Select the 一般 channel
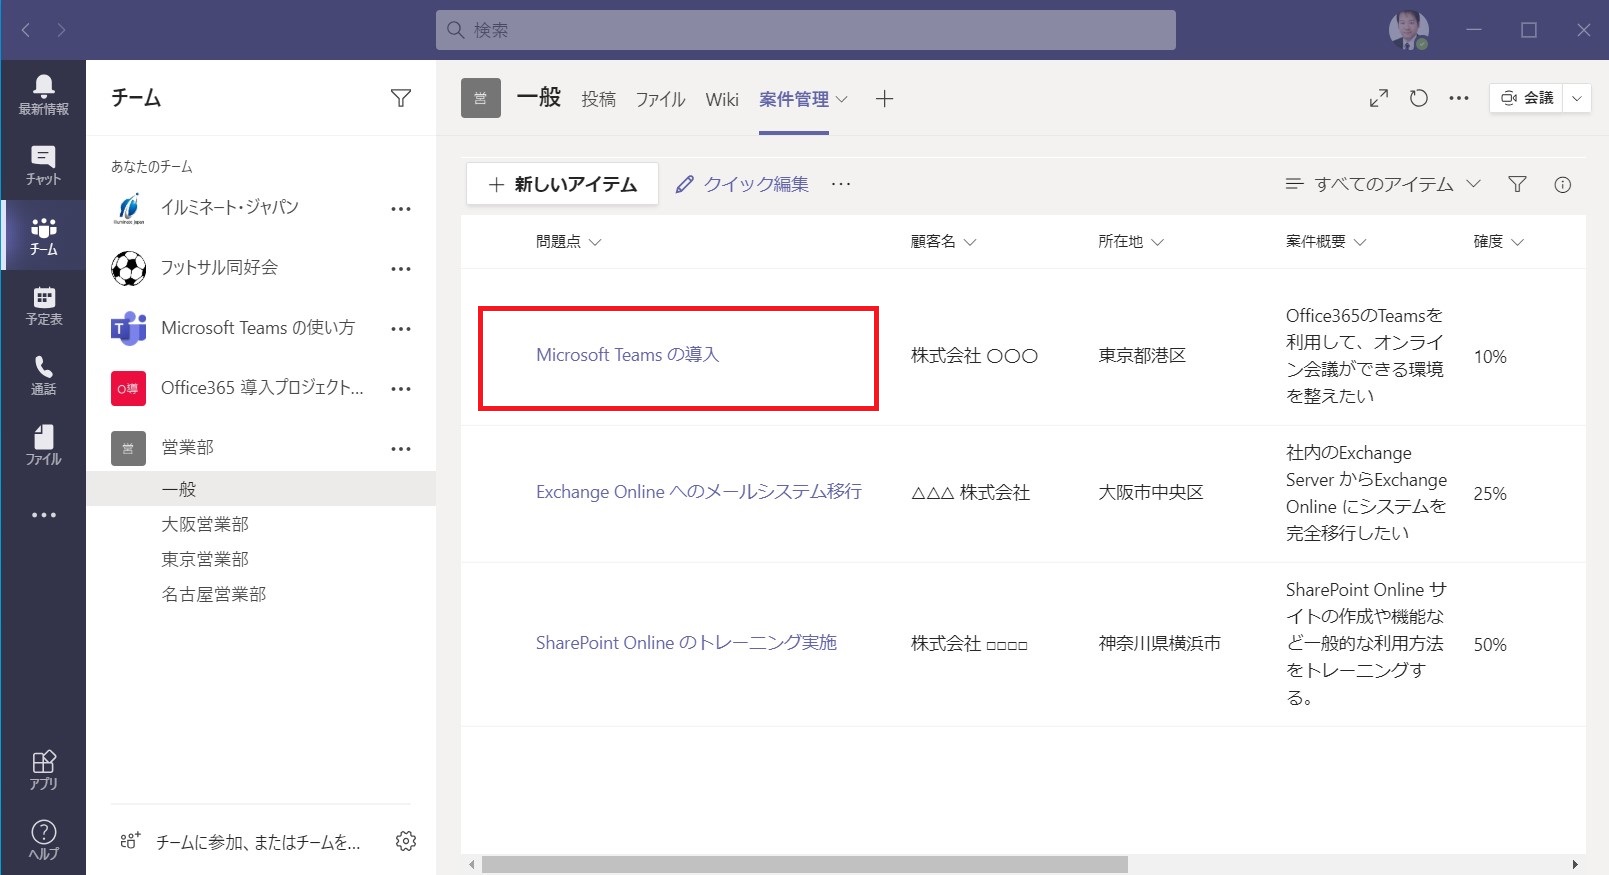Viewport: 1609px width, 875px height. click(x=261, y=489)
